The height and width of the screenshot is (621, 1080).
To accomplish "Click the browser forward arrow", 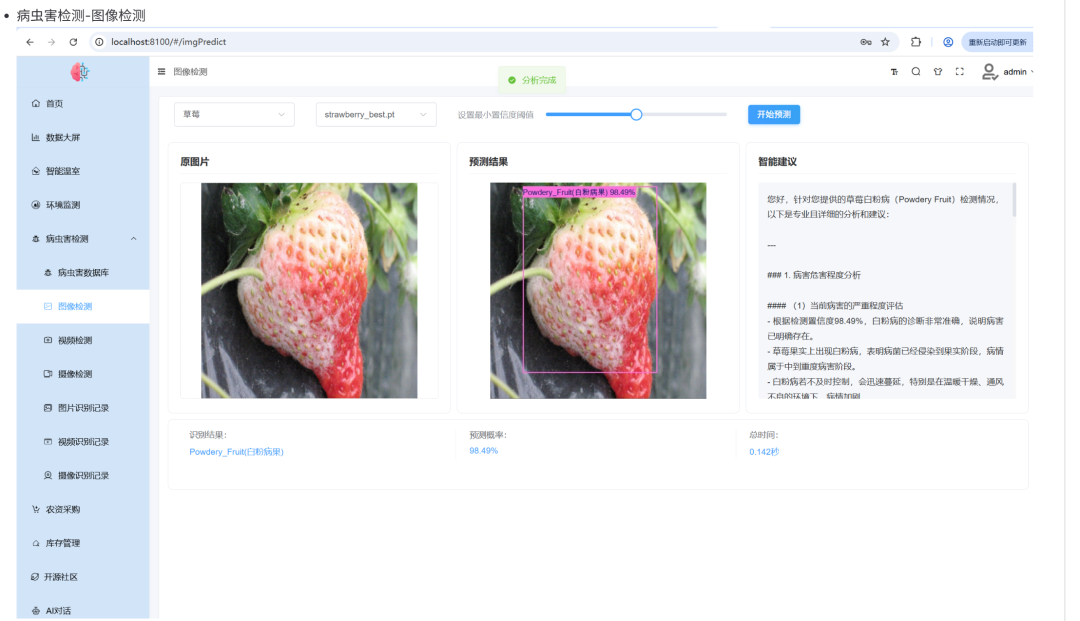I will pos(52,42).
